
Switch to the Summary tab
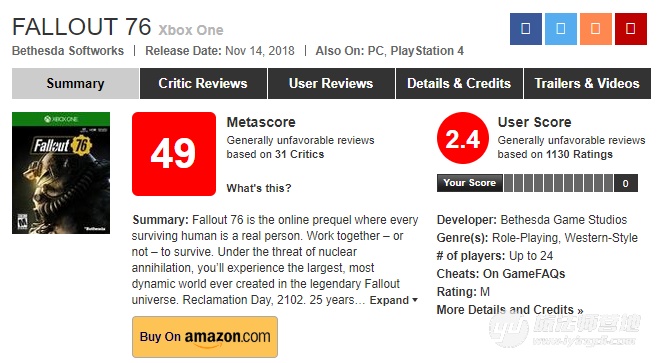click(x=75, y=83)
